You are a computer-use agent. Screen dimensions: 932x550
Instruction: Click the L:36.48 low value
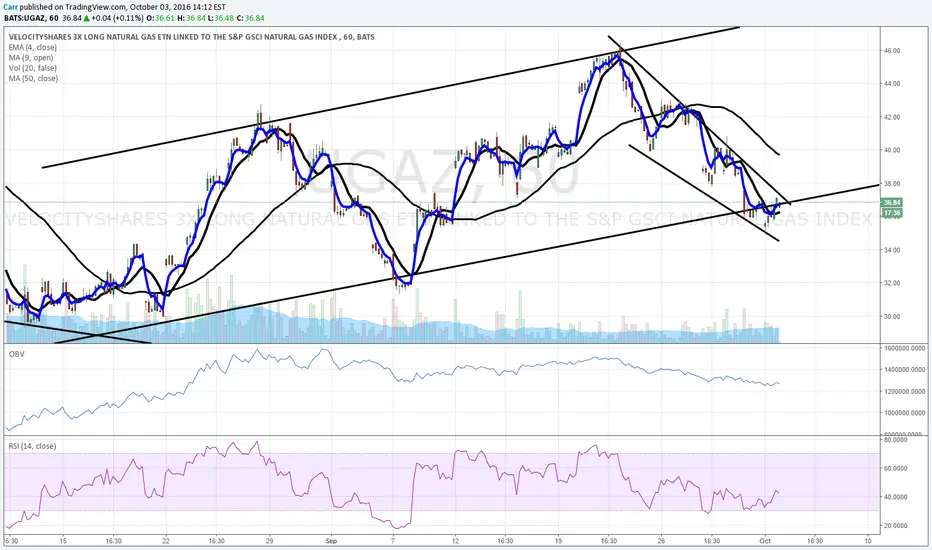(220, 18)
